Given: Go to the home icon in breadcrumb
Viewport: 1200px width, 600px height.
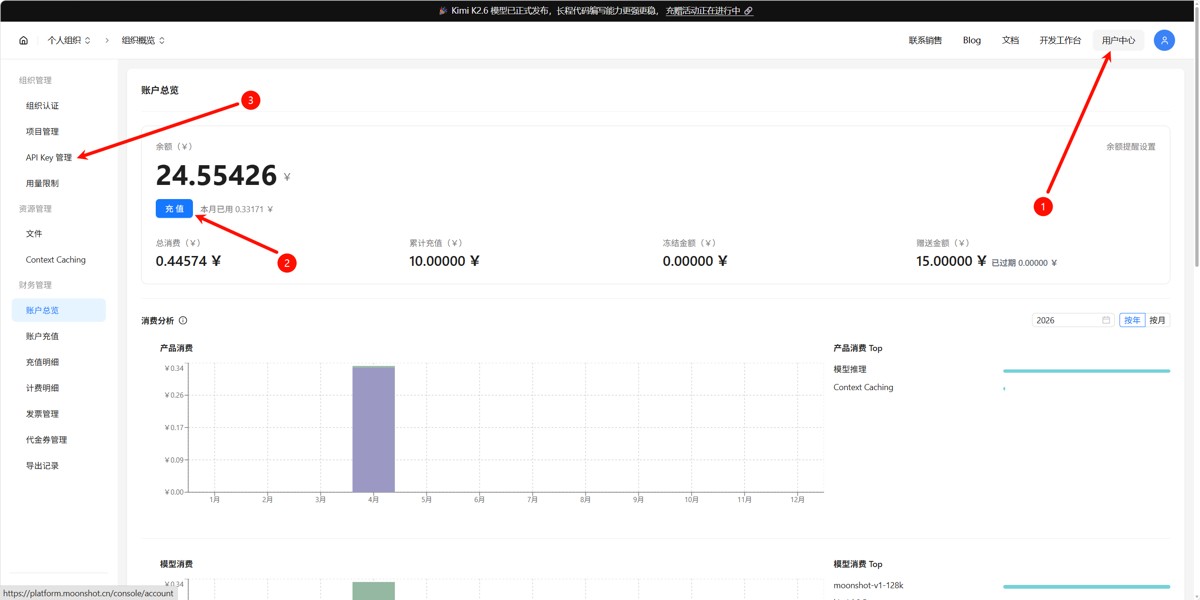Looking at the screenshot, I should (23, 41).
